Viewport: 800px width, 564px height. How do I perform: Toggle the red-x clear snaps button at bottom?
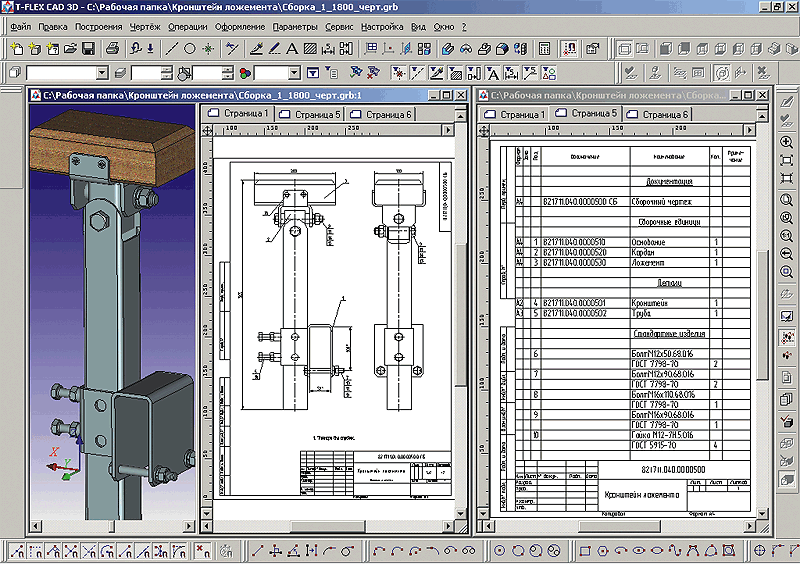point(203,551)
